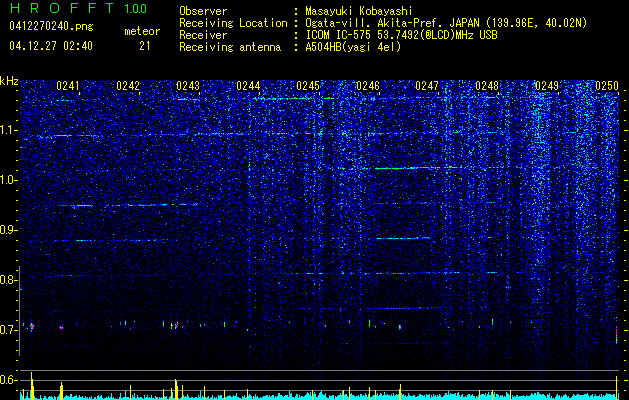Click the 0245 time marker

click(308, 86)
